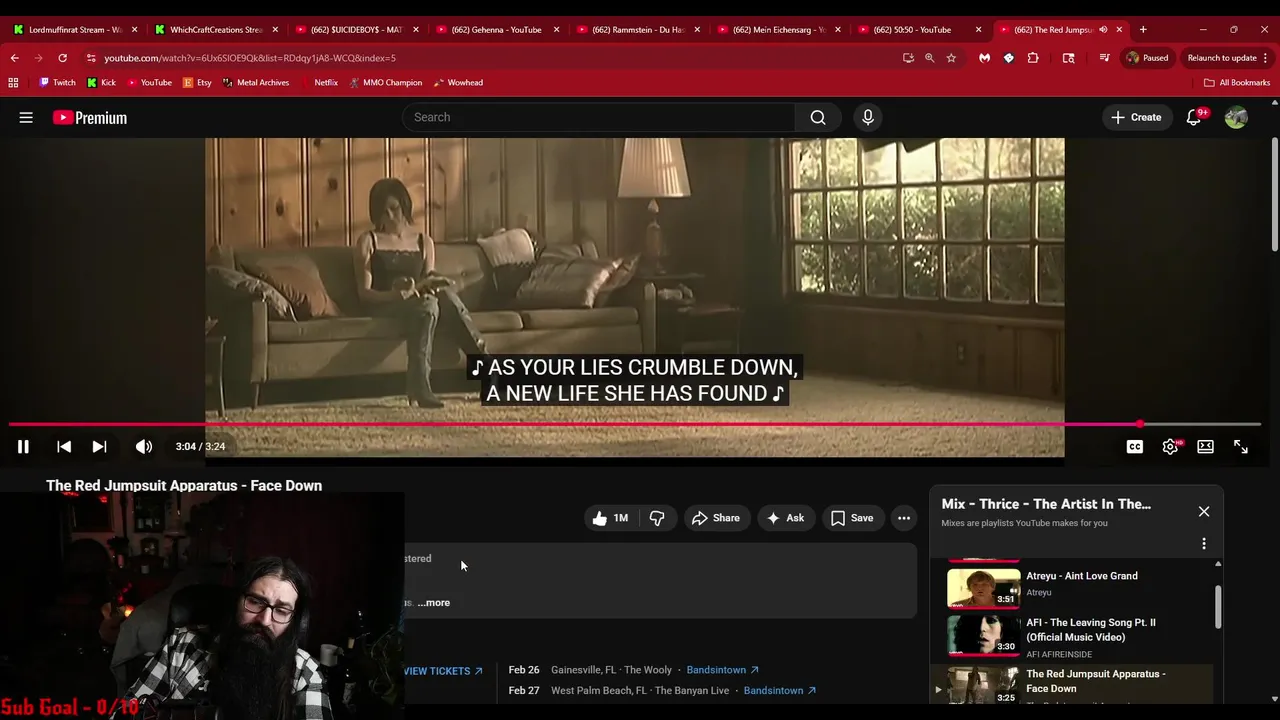Open the YouTube guide hamburger menu
The width and height of the screenshot is (1280, 720).
[x=26, y=117]
